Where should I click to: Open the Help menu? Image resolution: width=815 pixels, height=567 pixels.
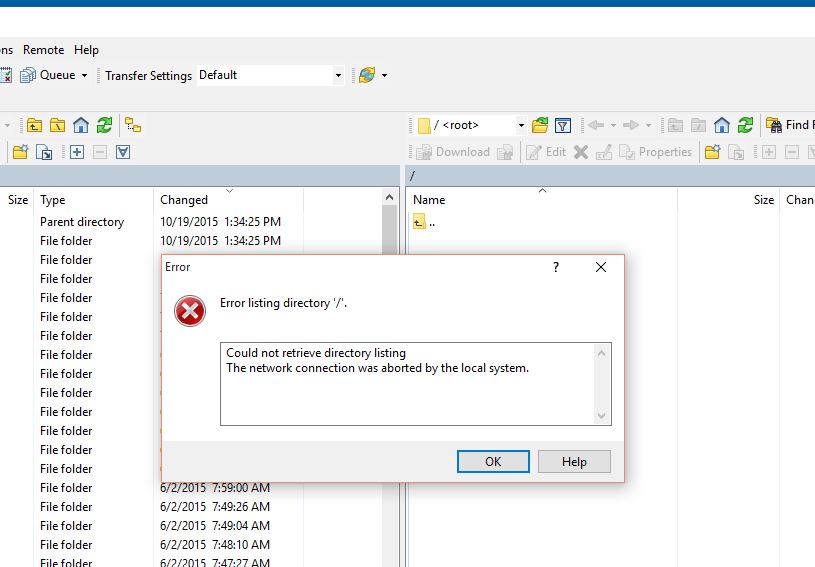click(87, 50)
